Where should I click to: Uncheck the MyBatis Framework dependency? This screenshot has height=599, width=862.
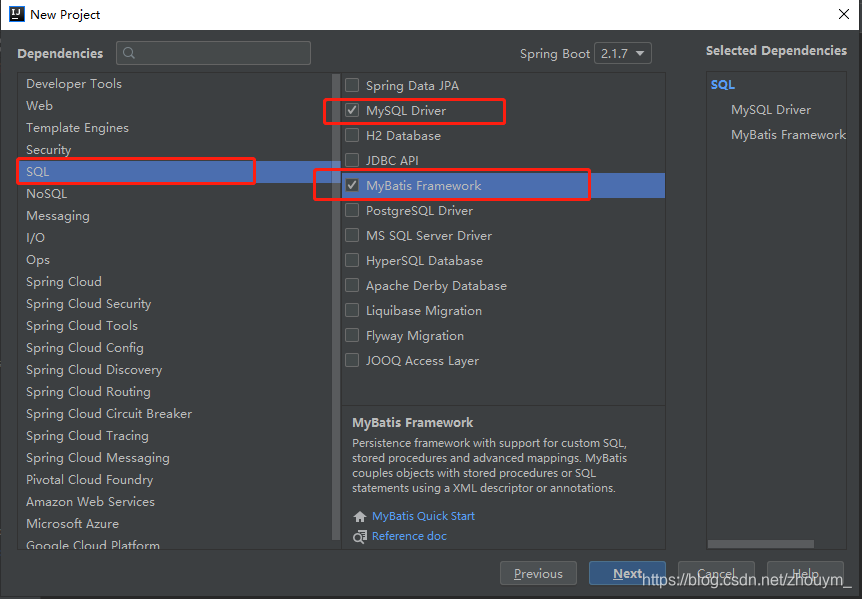click(352, 185)
